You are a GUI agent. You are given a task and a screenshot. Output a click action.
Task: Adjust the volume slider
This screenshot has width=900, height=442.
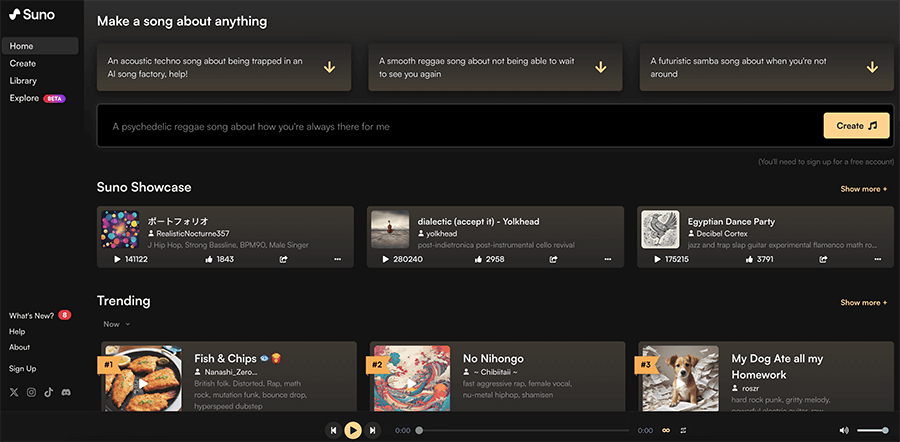(872, 431)
